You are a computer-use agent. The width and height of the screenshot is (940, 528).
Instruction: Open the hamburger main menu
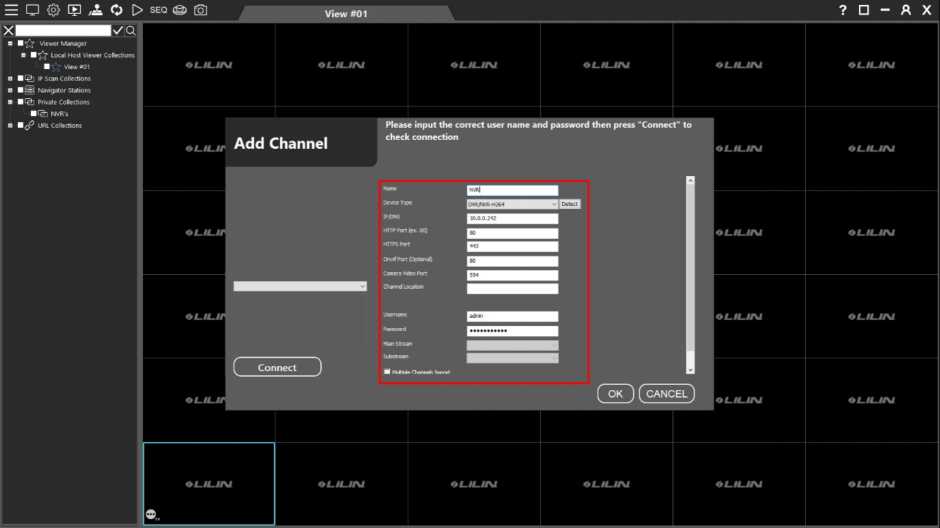click(x=11, y=10)
